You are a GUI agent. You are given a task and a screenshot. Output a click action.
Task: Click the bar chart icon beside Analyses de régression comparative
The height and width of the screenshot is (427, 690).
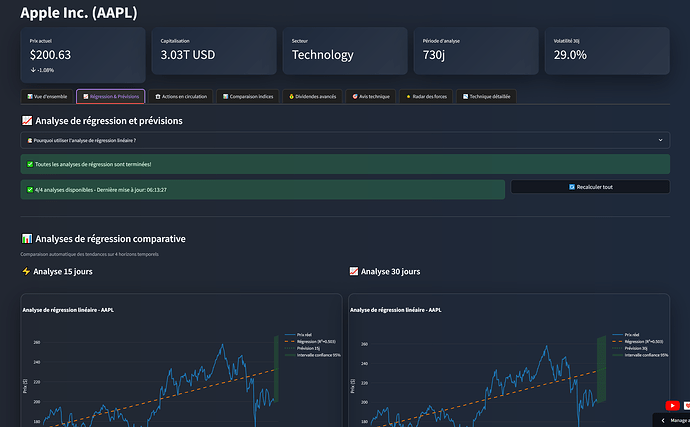(x=27, y=239)
